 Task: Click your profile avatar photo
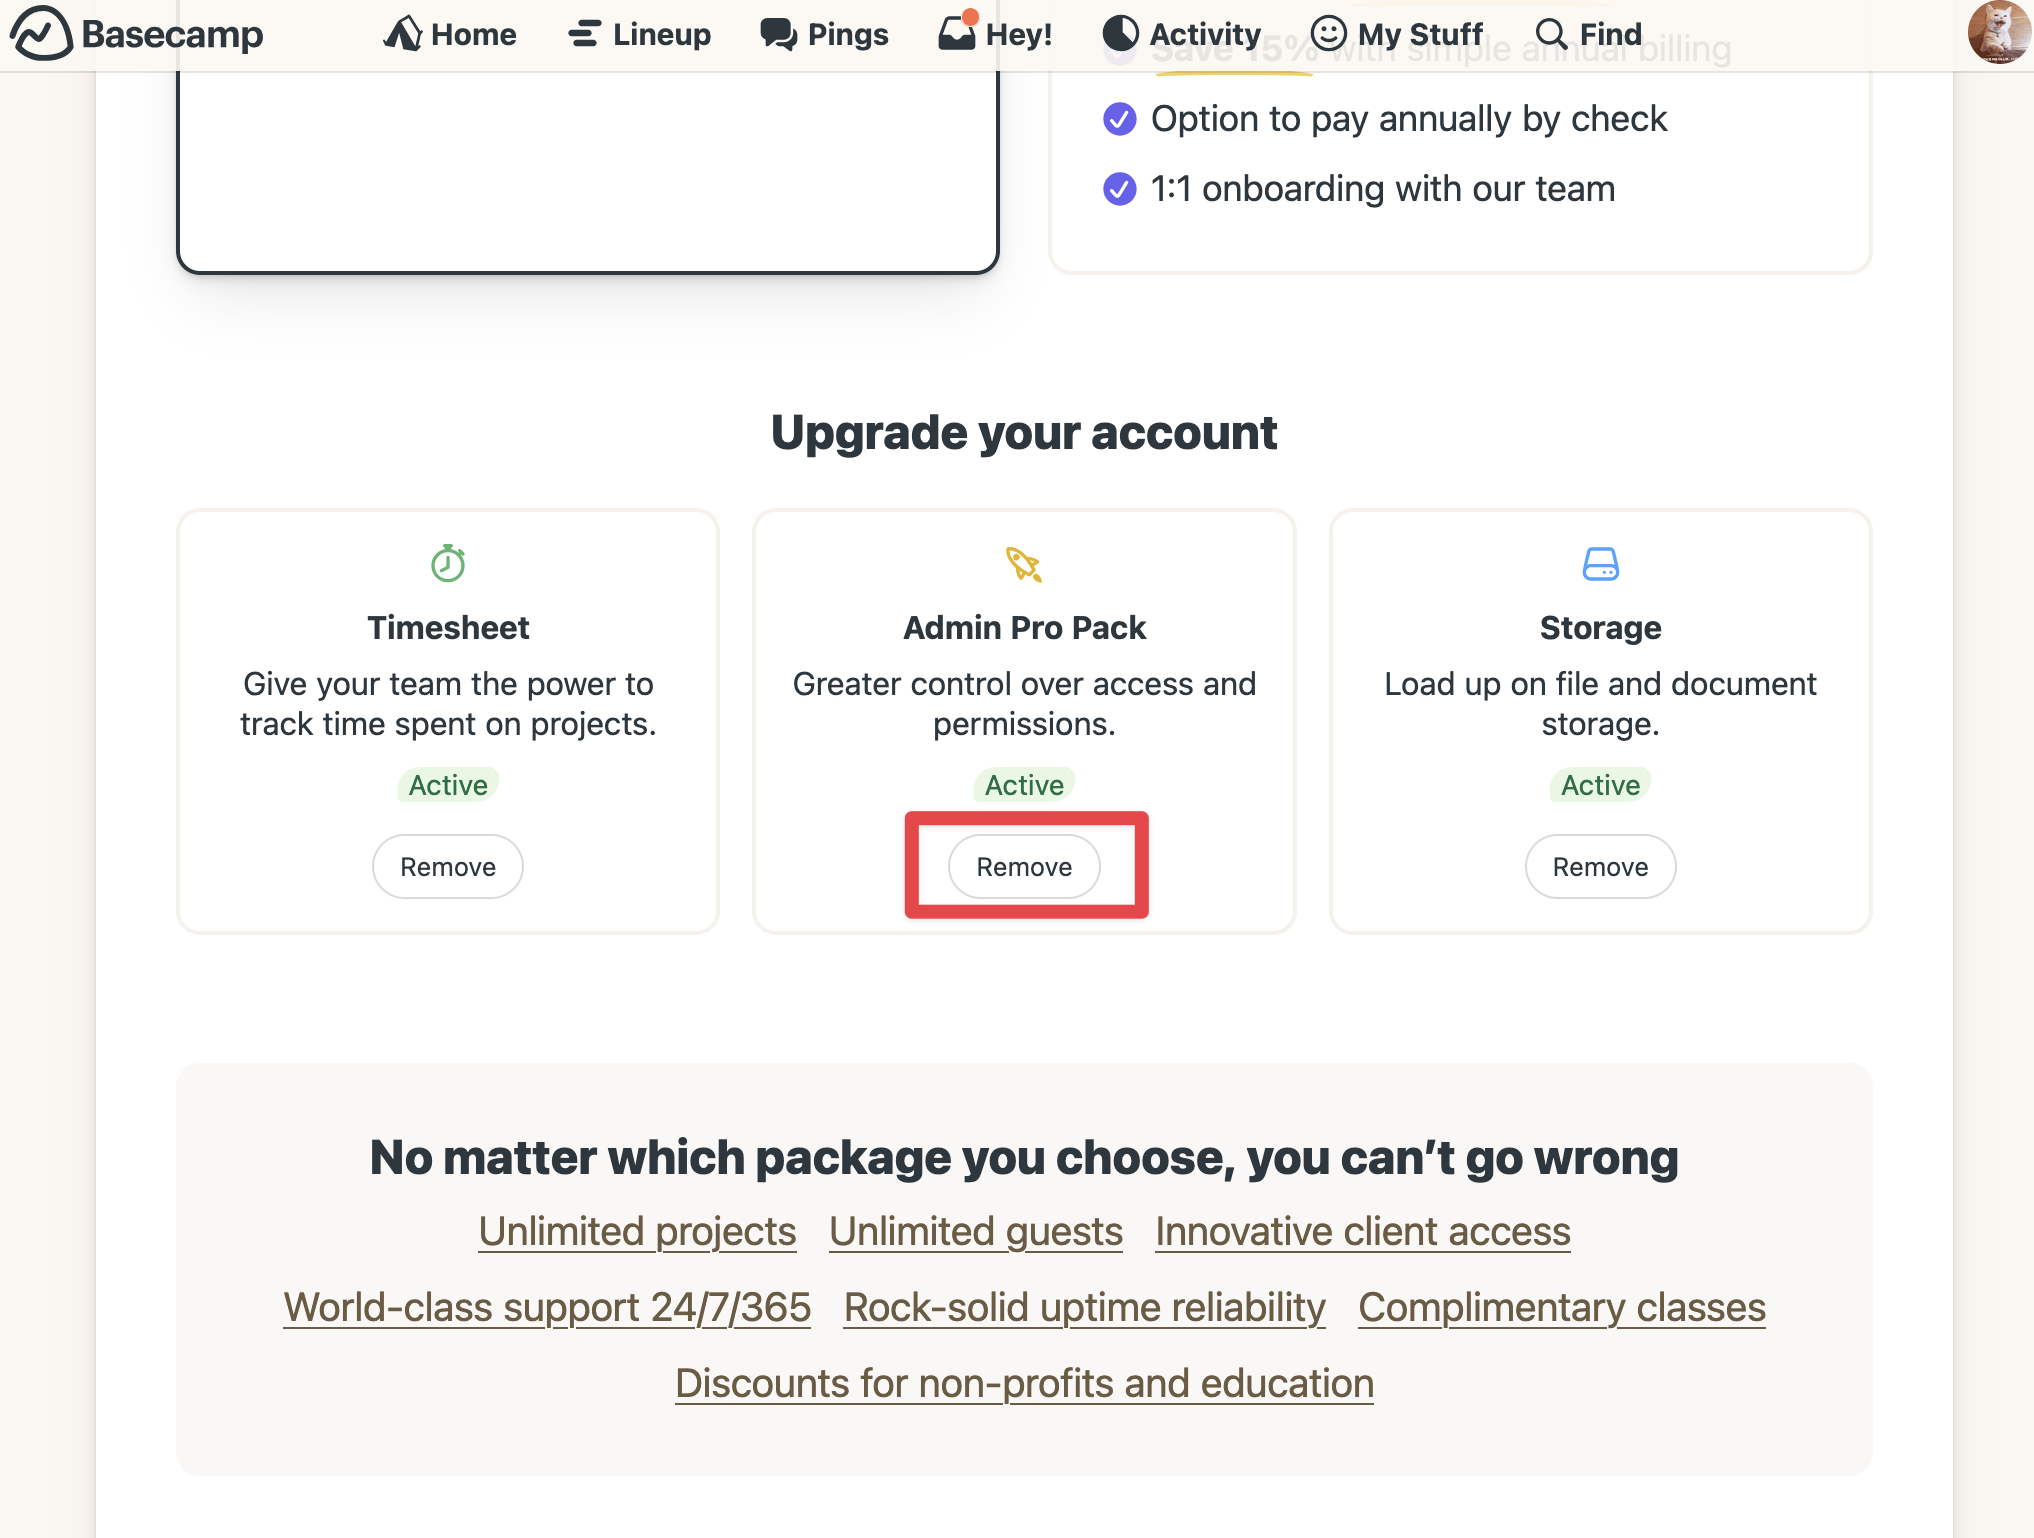[1997, 33]
